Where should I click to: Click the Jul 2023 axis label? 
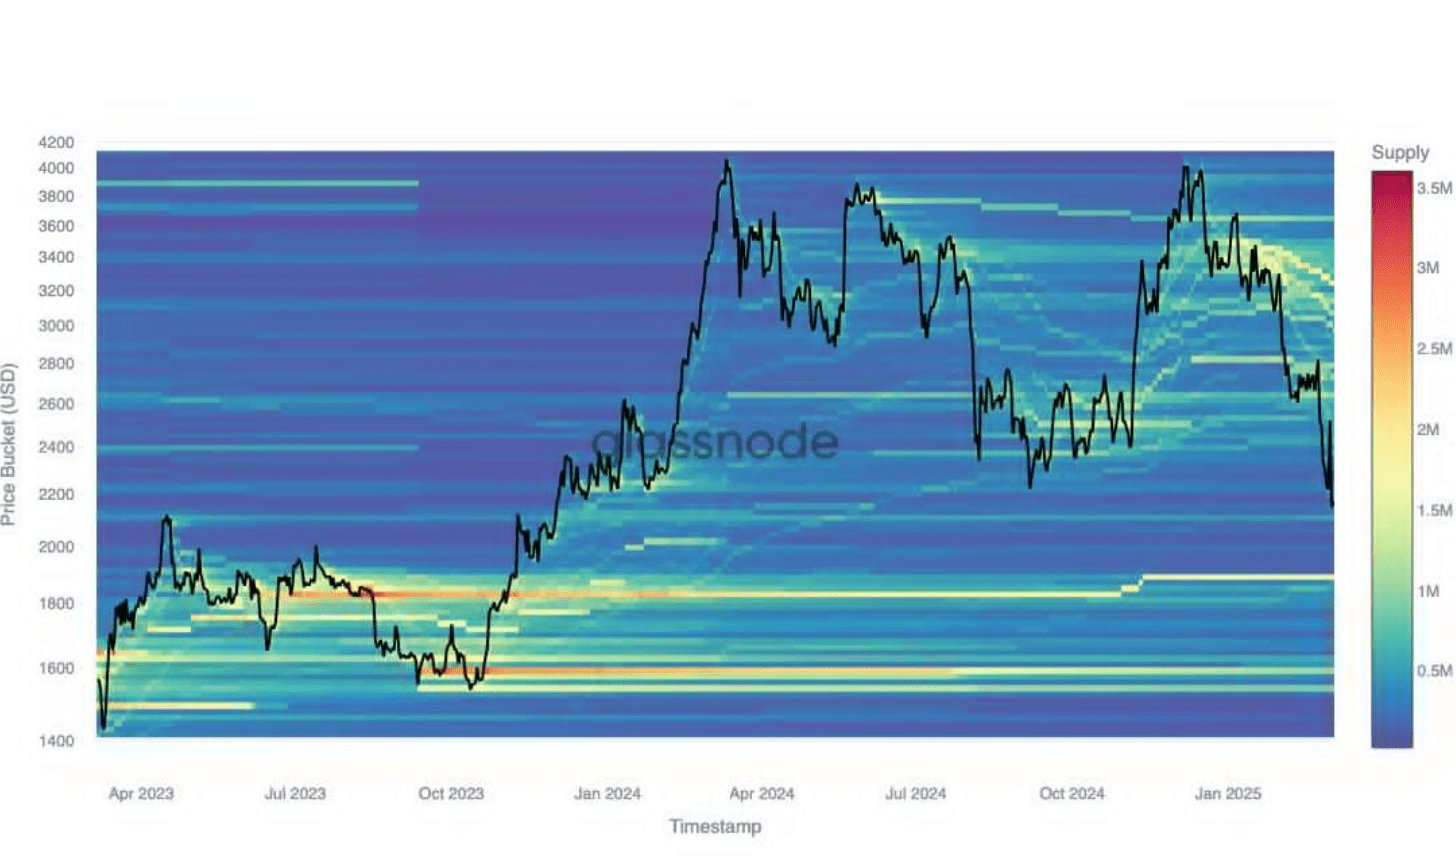click(x=295, y=793)
